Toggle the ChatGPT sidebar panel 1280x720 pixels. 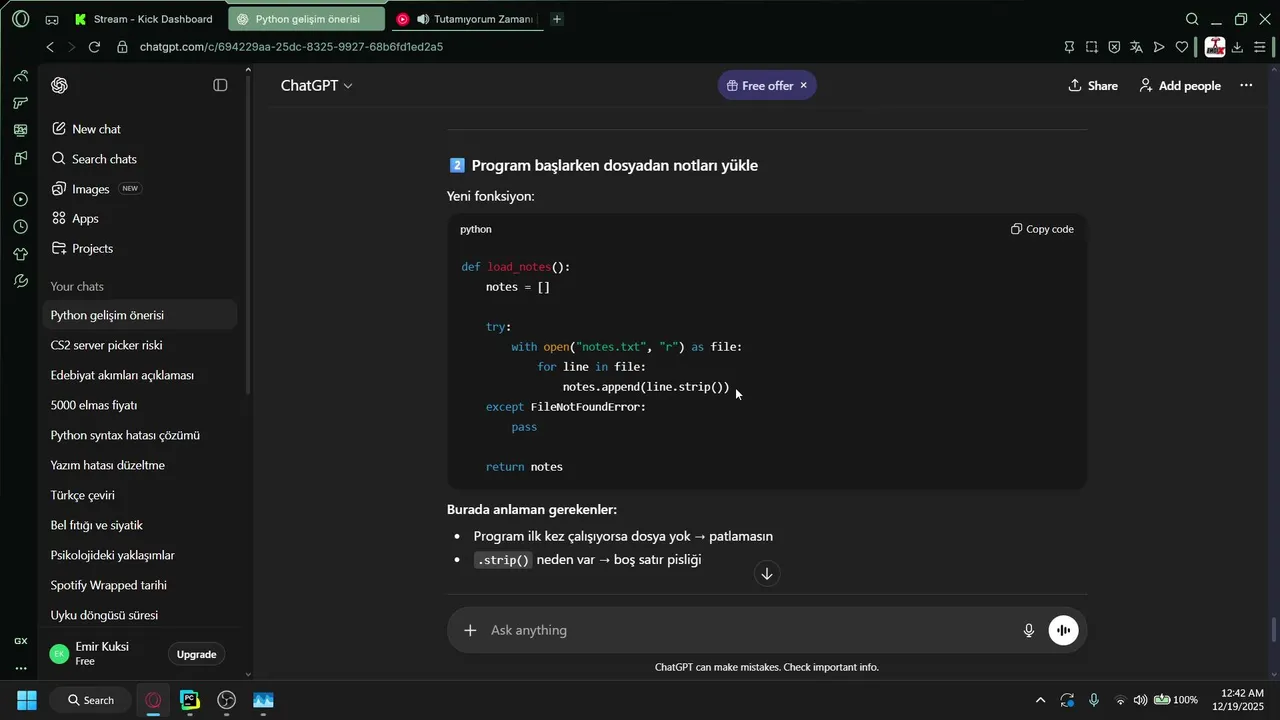pos(220,86)
